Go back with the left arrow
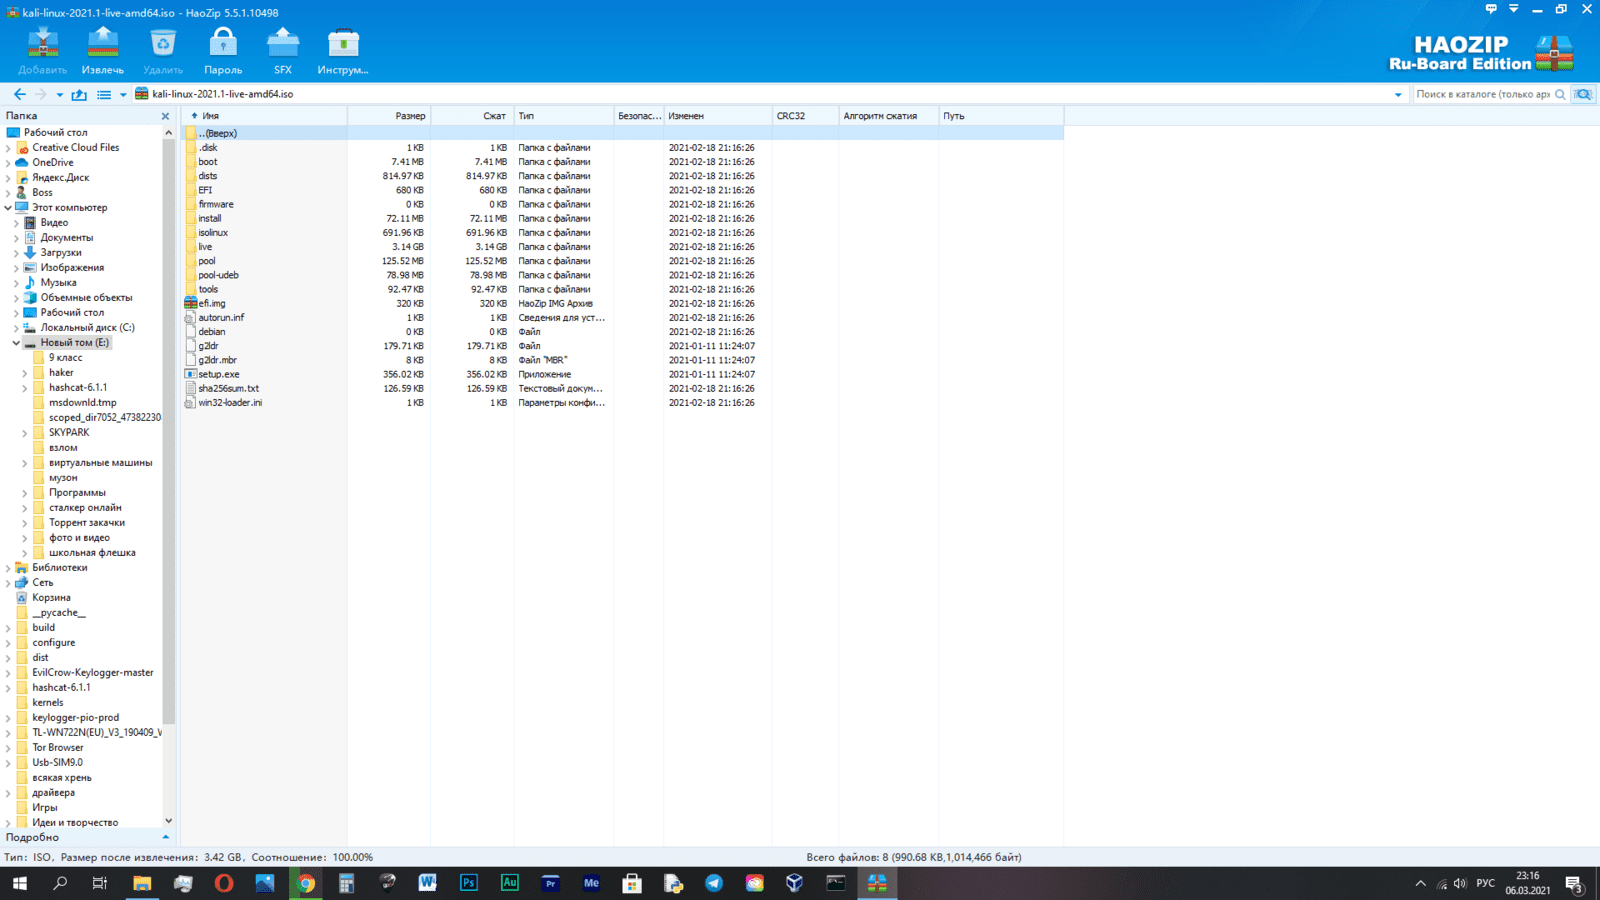1600x900 pixels. tap(20, 94)
